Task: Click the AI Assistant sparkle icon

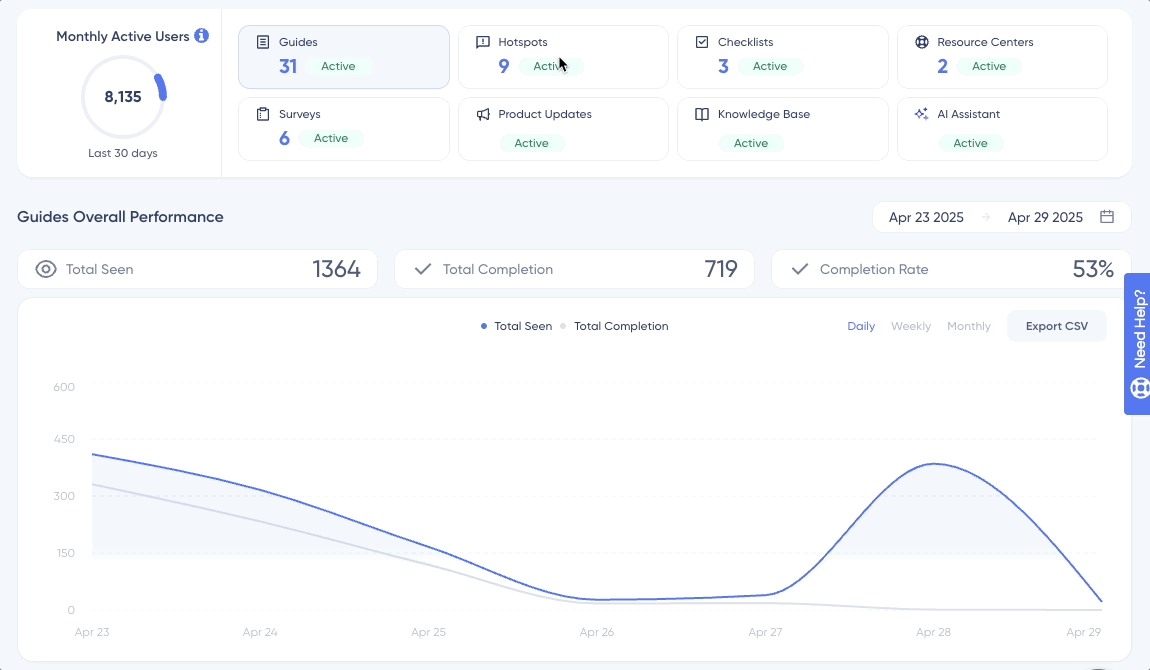Action: click(921, 114)
